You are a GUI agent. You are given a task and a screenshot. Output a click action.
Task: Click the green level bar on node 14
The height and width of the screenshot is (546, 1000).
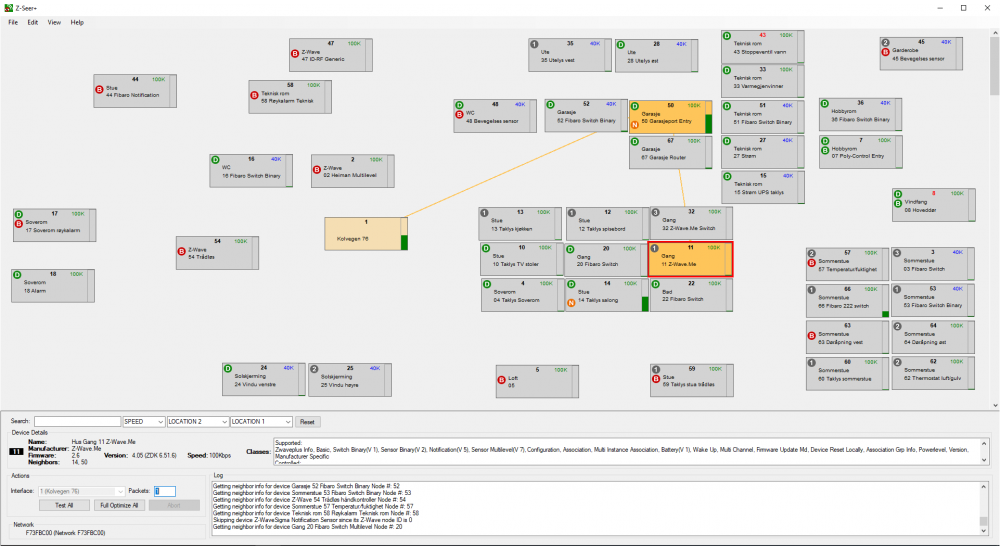point(646,301)
